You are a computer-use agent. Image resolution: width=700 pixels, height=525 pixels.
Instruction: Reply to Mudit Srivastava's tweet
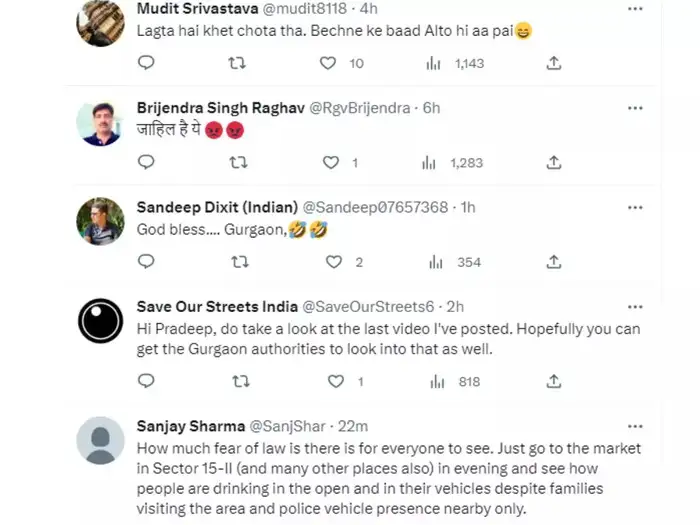tap(146, 63)
